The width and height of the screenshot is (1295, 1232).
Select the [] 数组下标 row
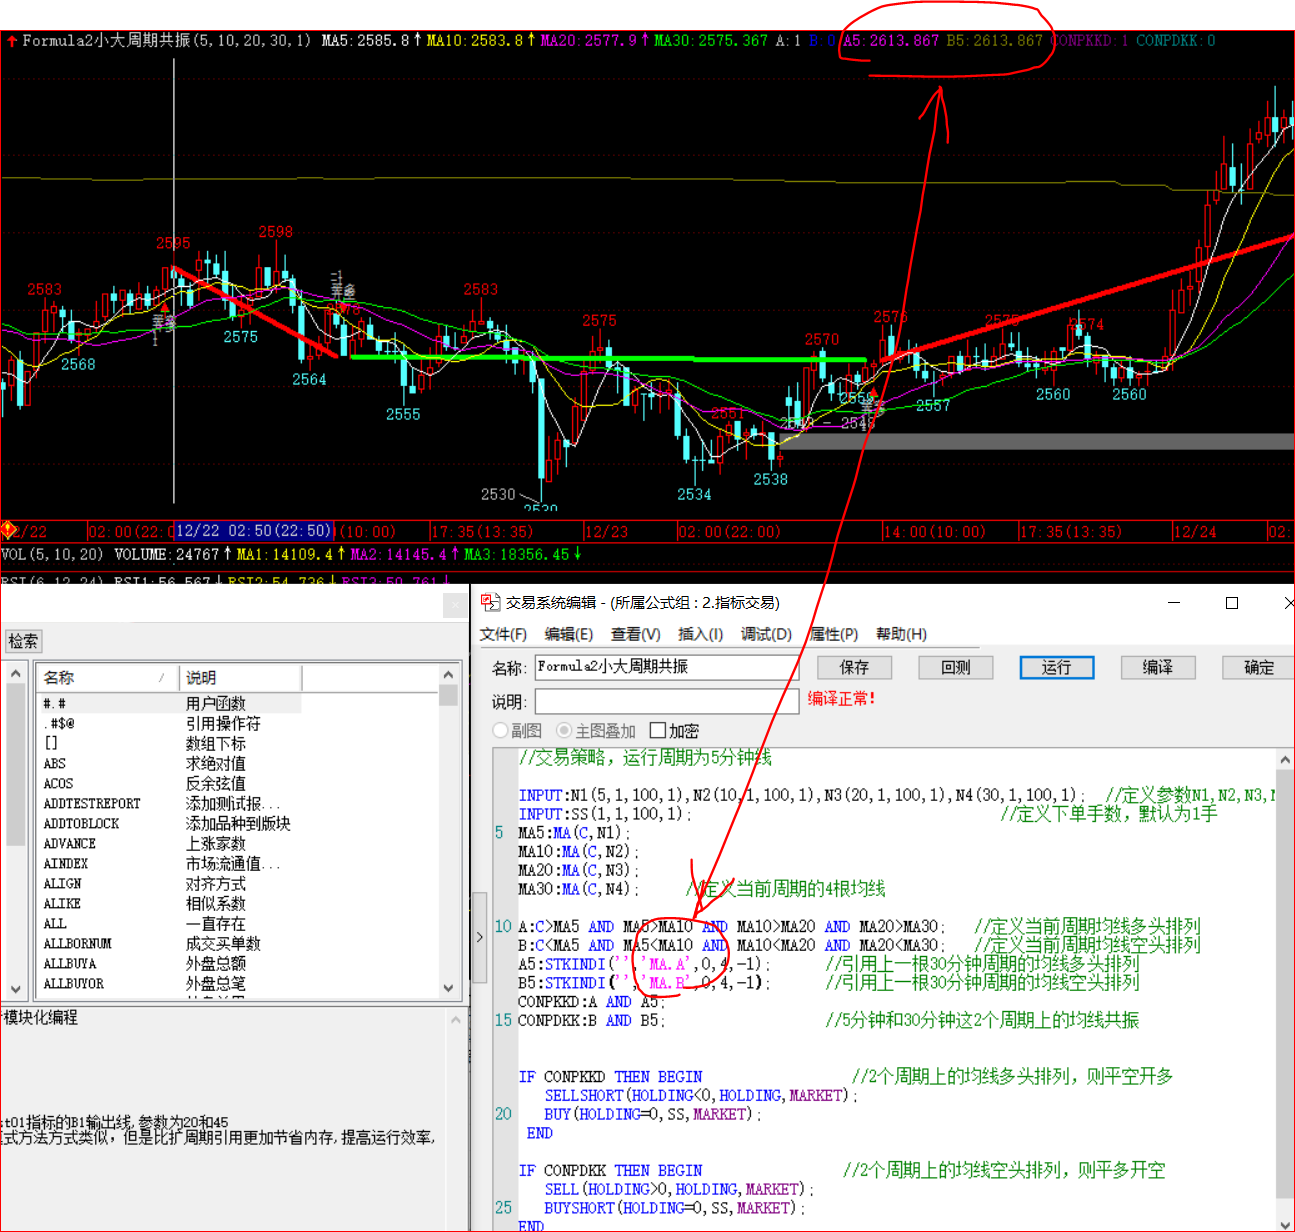click(x=169, y=743)
